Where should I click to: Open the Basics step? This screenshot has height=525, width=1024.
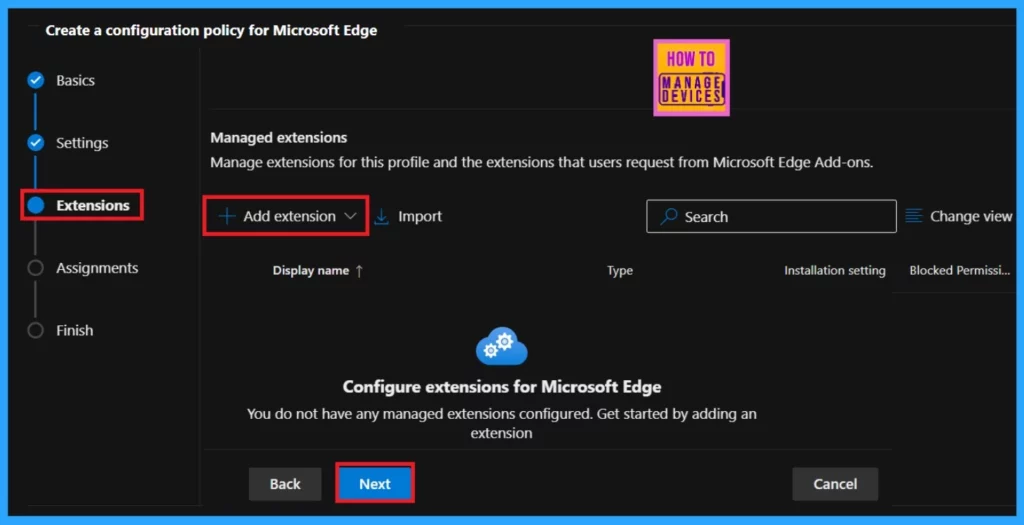[x=75, y=80]
